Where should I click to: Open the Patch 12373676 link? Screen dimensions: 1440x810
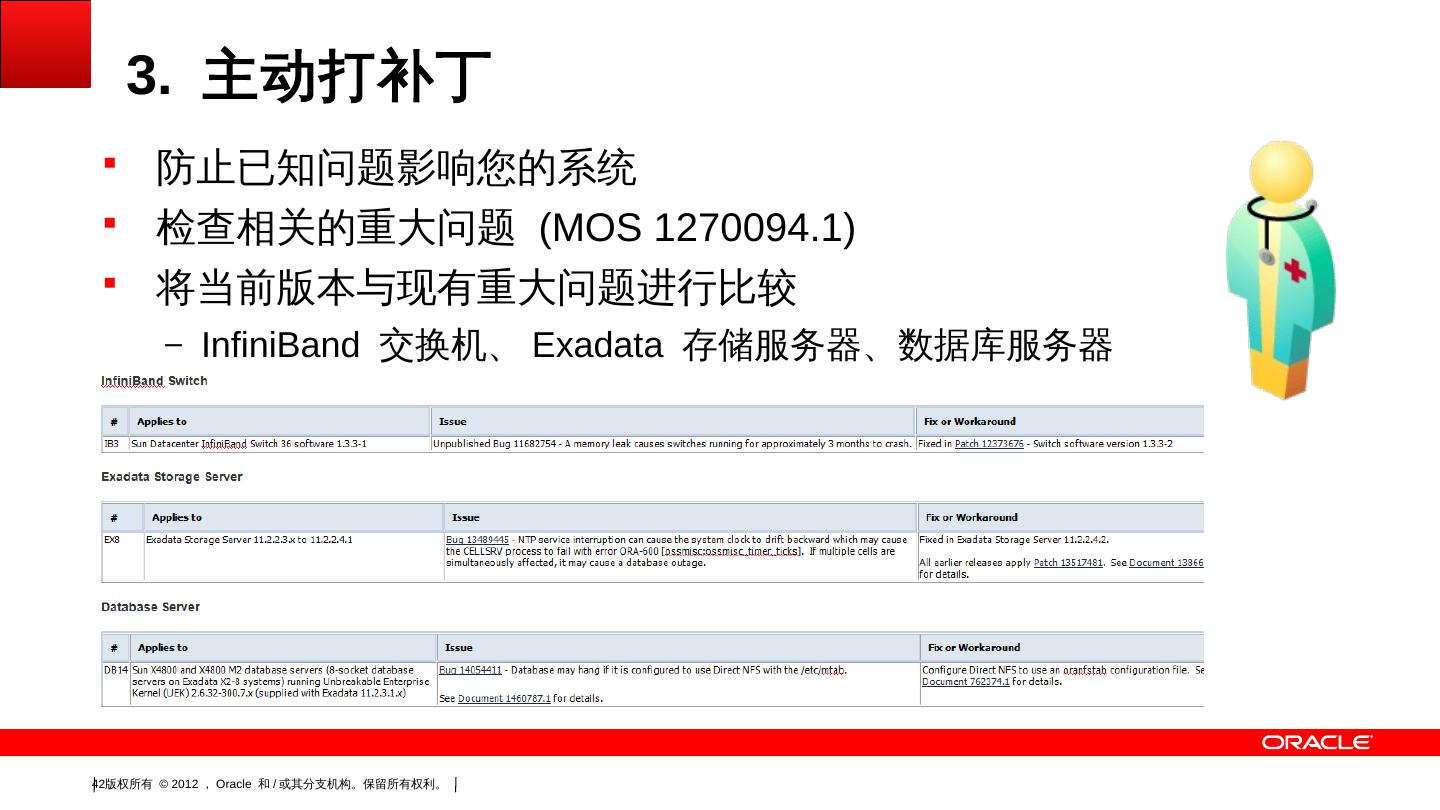tap(989, 444)
